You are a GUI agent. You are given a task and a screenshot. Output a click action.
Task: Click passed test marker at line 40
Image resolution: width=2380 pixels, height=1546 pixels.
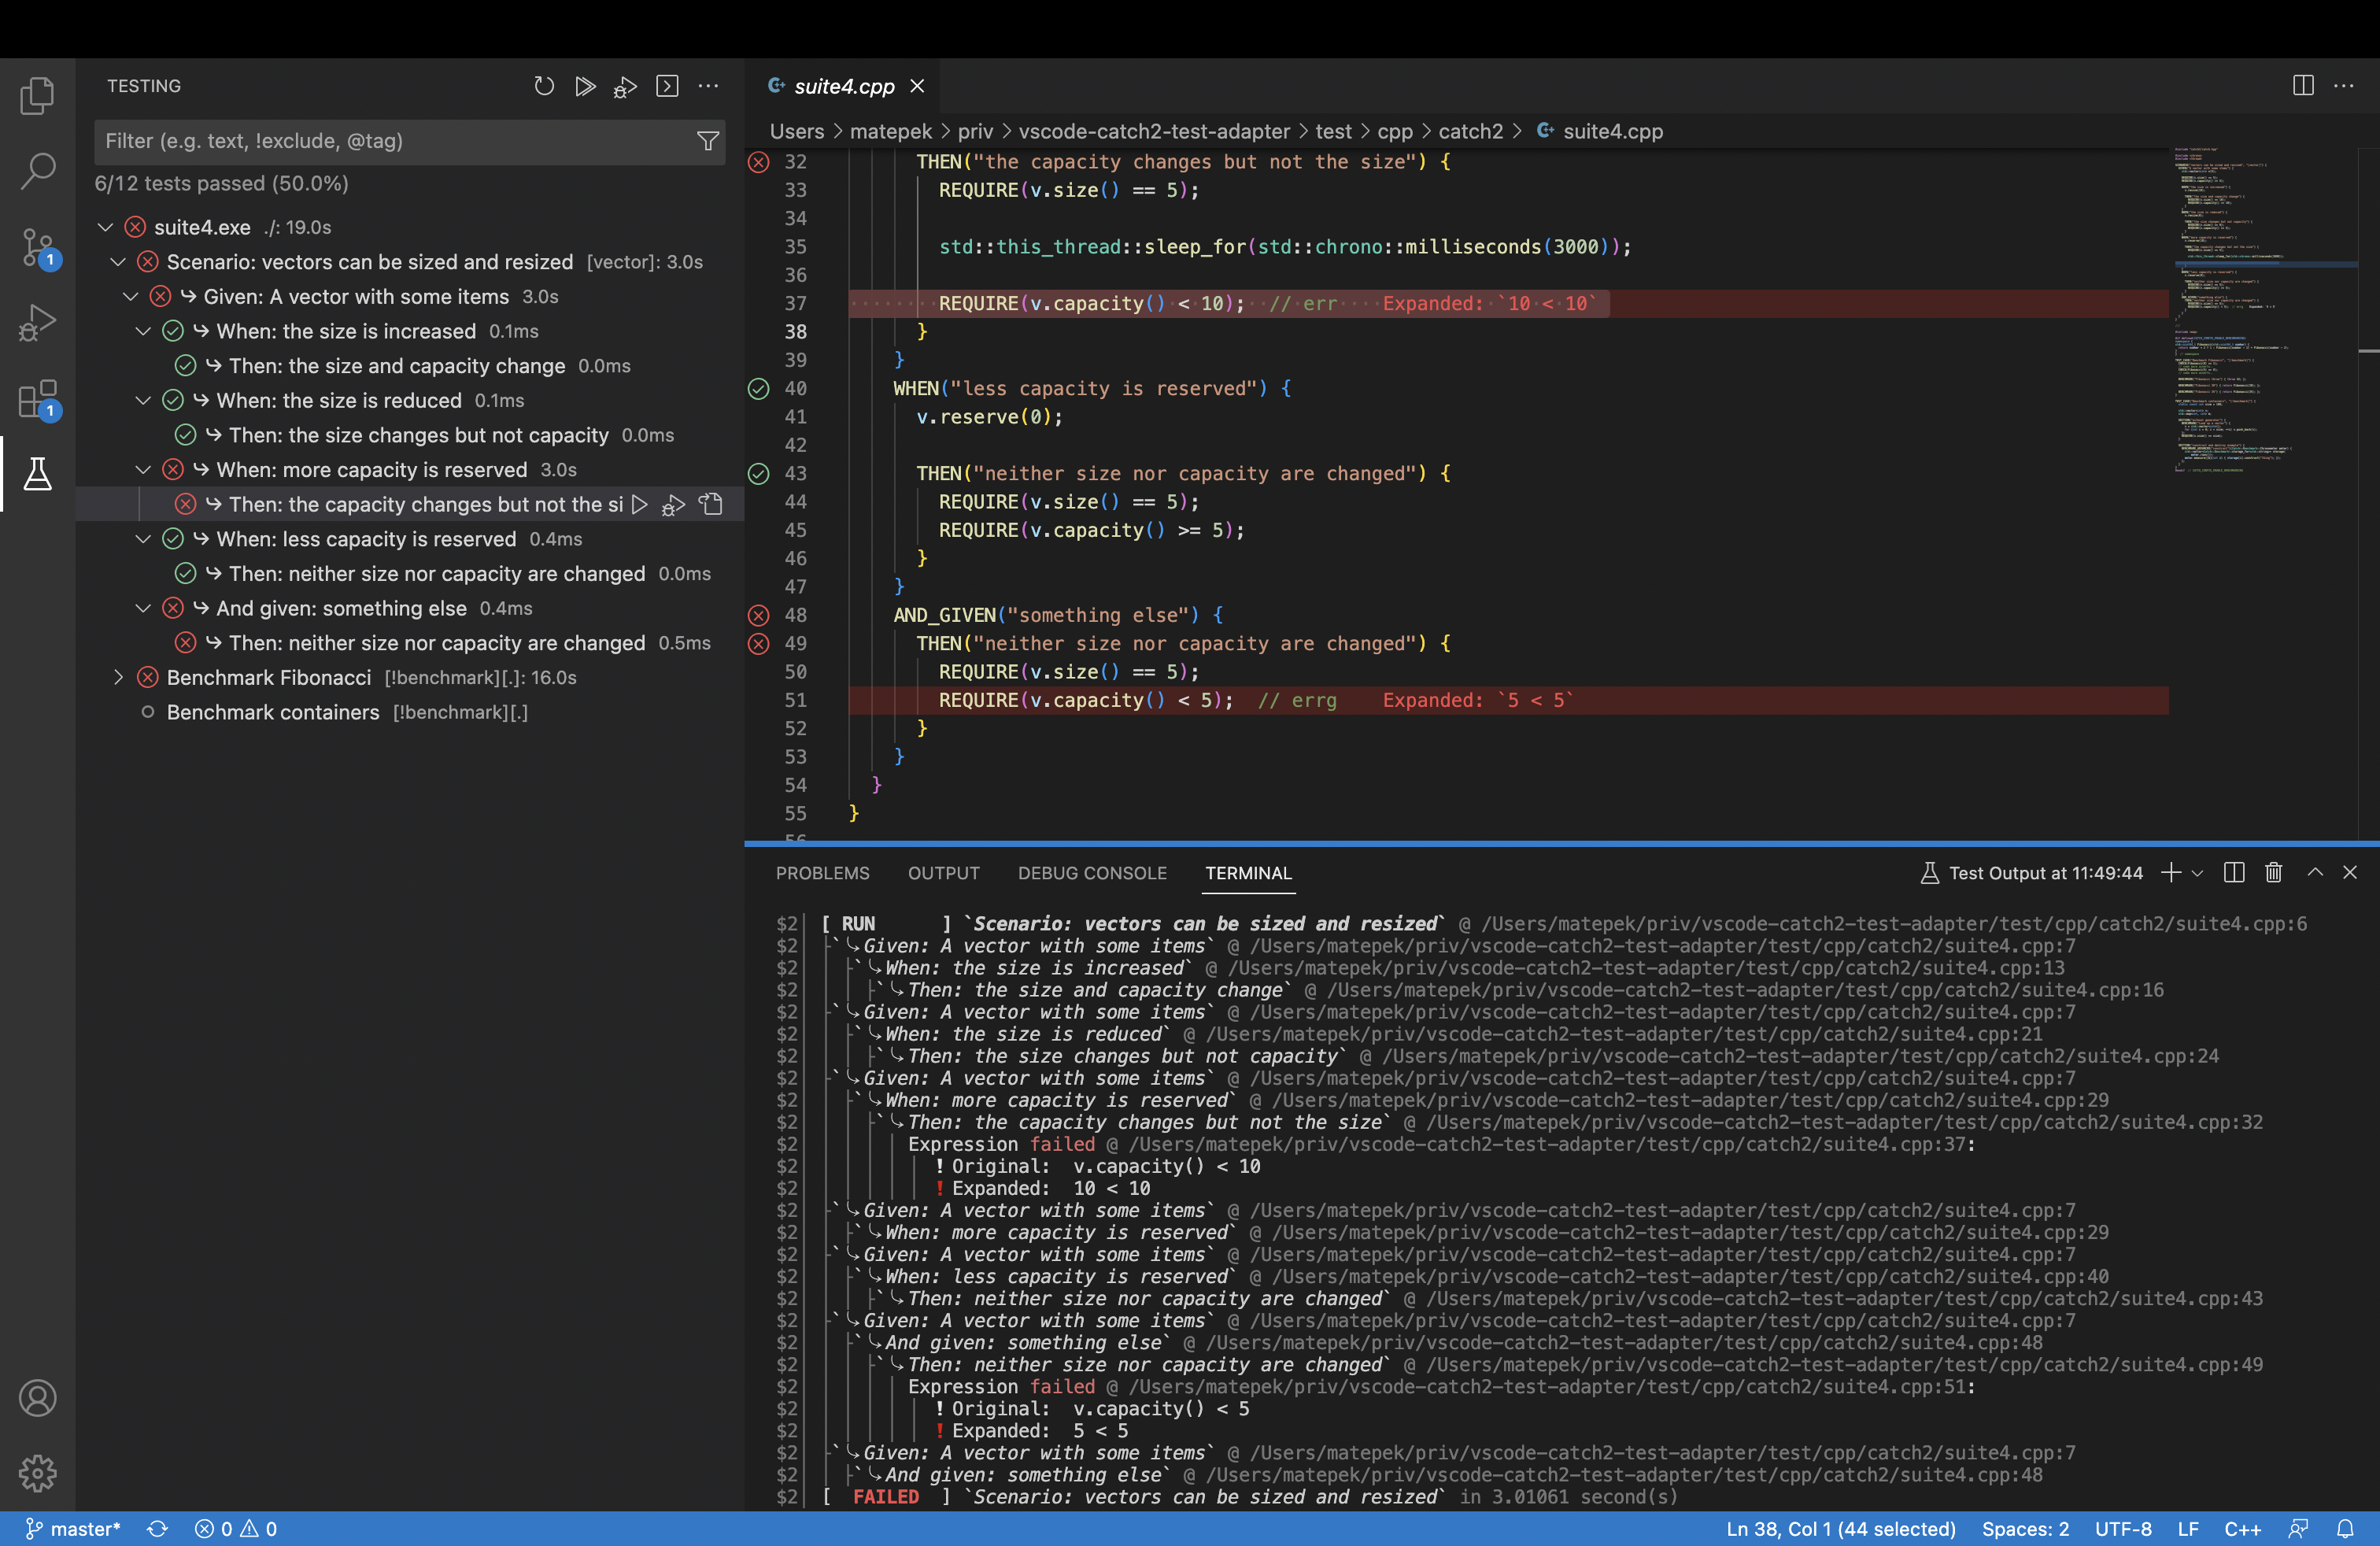pos(759,388)
